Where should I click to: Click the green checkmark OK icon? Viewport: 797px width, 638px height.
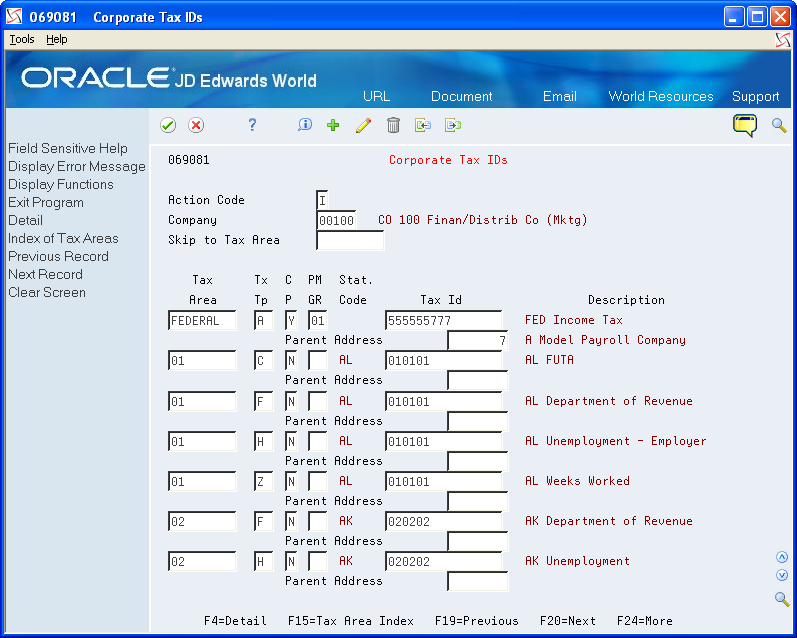168,125
